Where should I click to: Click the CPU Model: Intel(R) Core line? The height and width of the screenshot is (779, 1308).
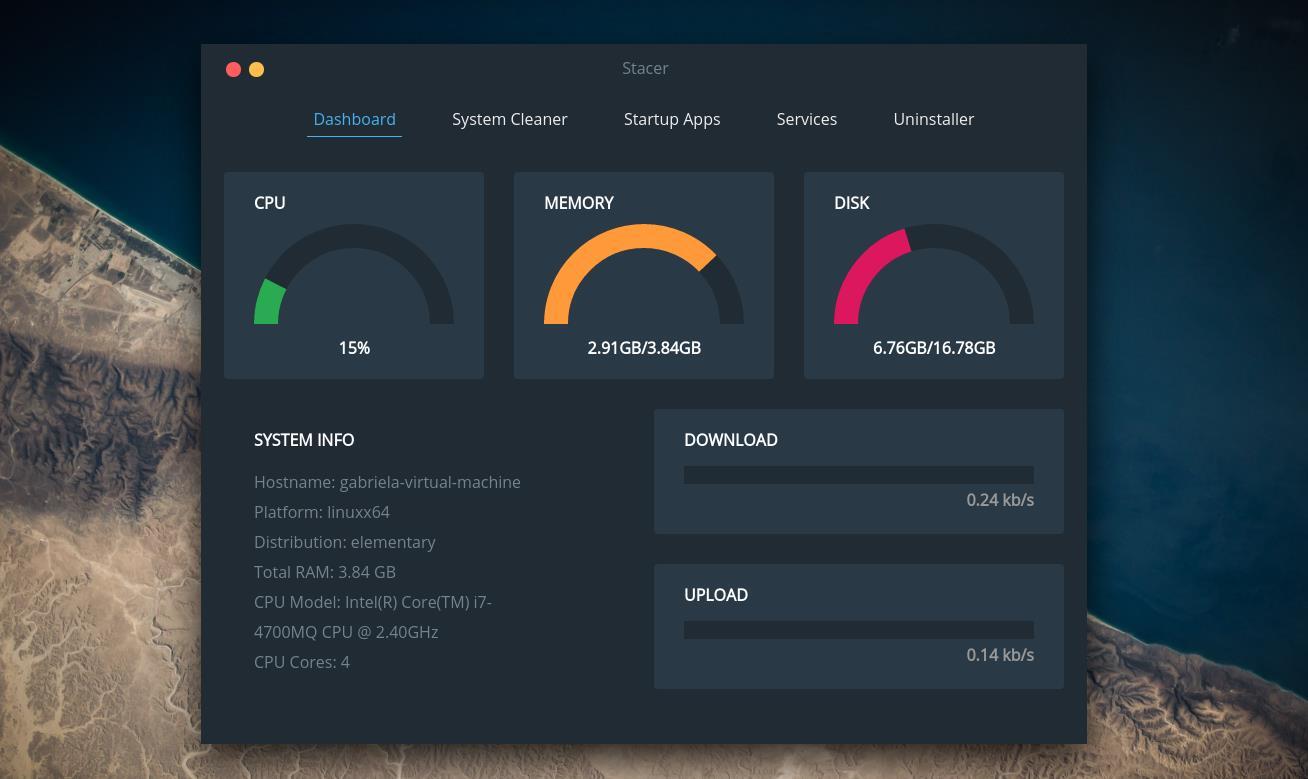click(x=373, y=617)
